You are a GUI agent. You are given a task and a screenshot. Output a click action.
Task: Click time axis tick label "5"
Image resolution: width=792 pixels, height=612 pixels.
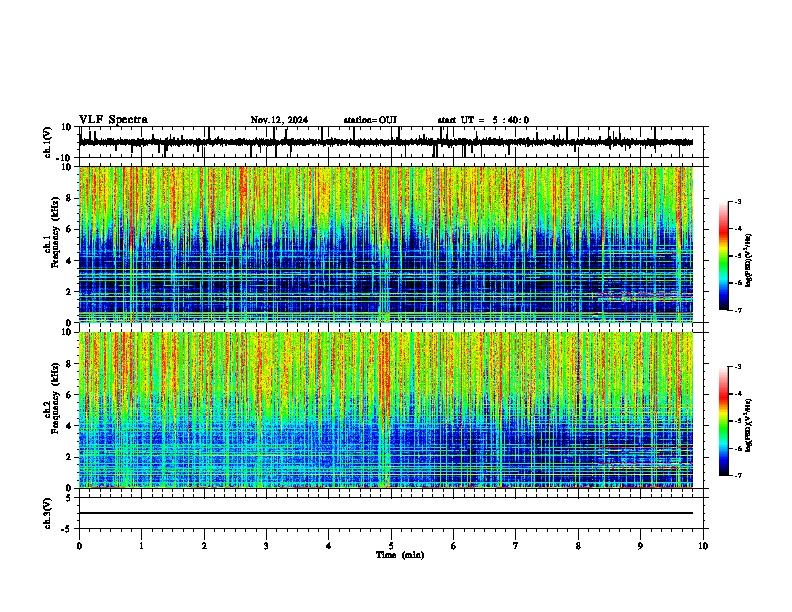point(391,546)
